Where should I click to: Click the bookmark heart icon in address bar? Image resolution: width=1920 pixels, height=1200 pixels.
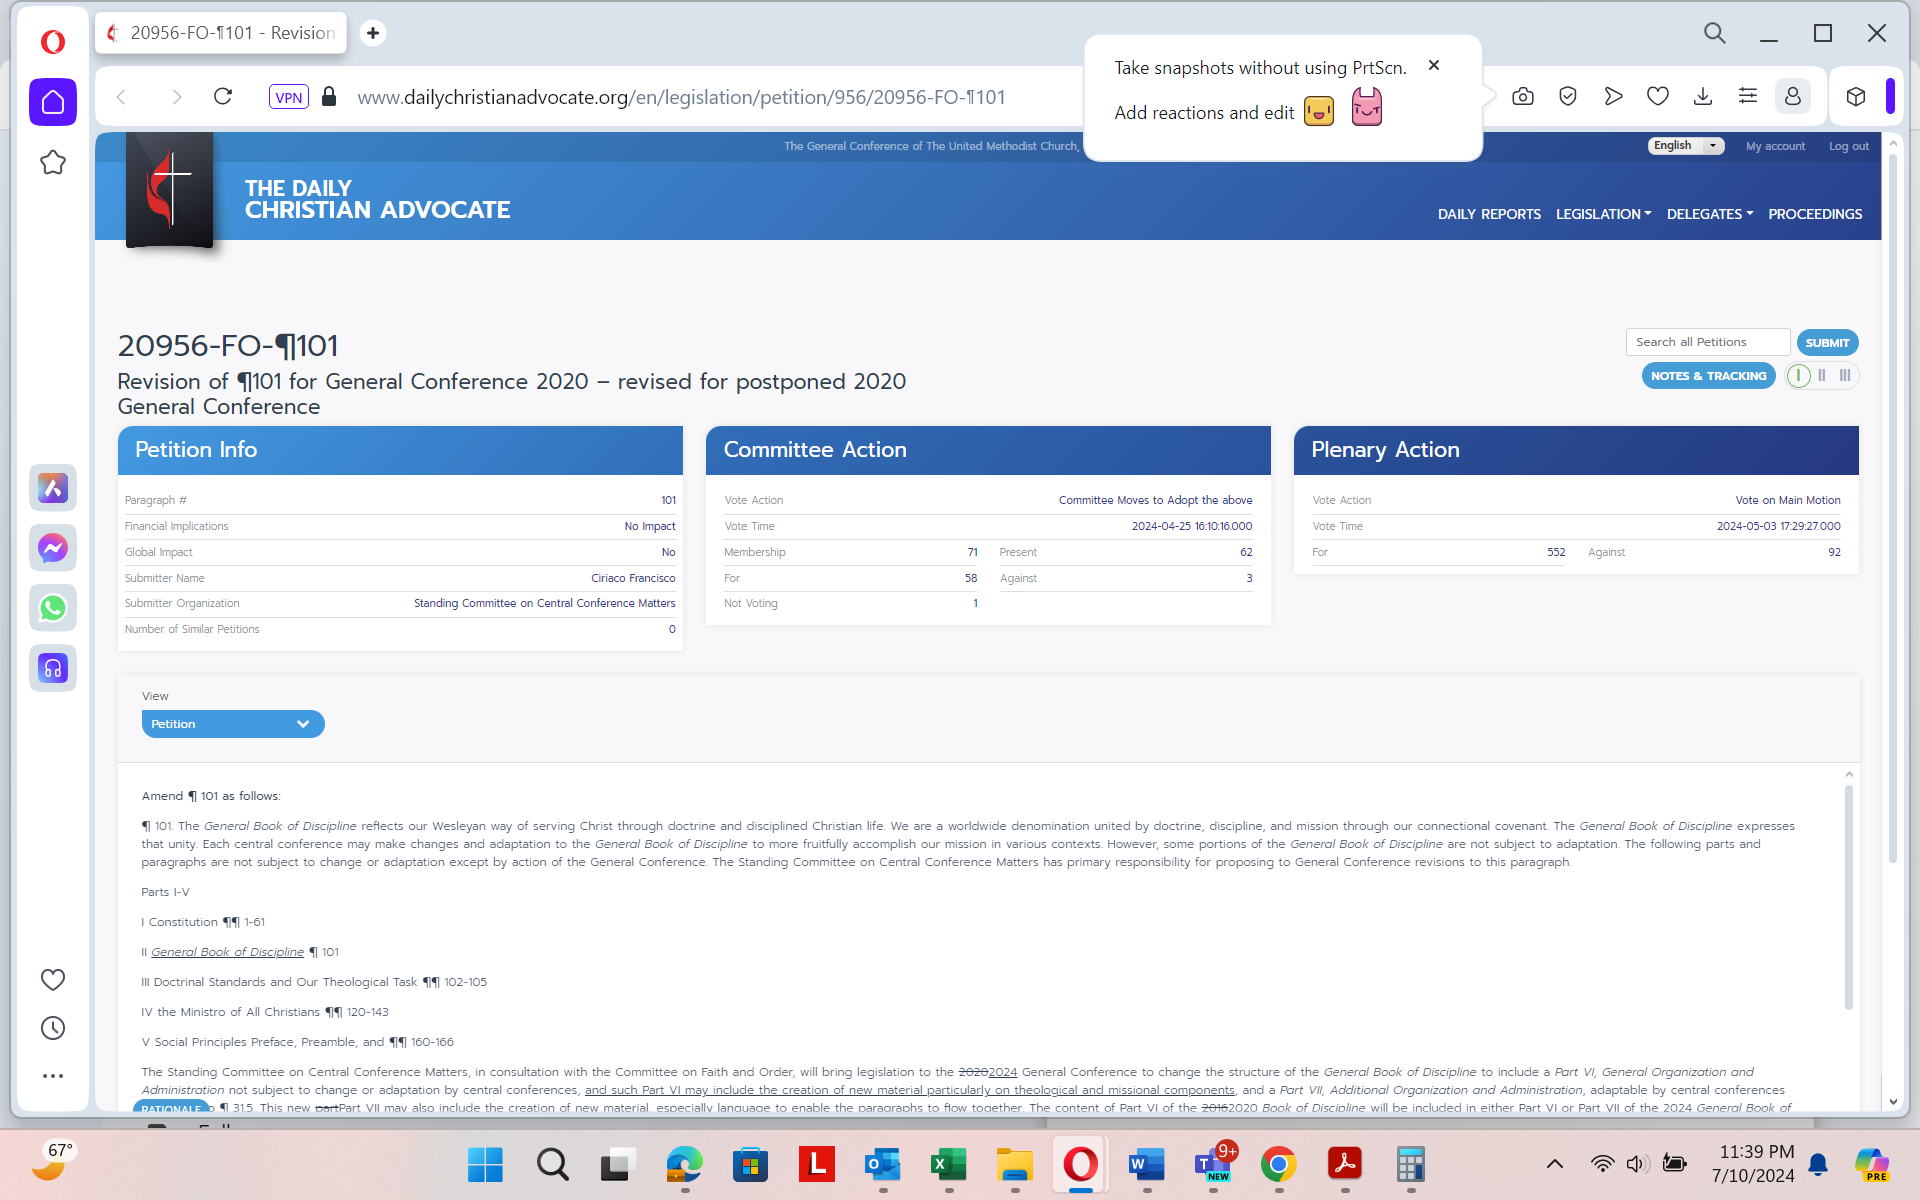1657,97
